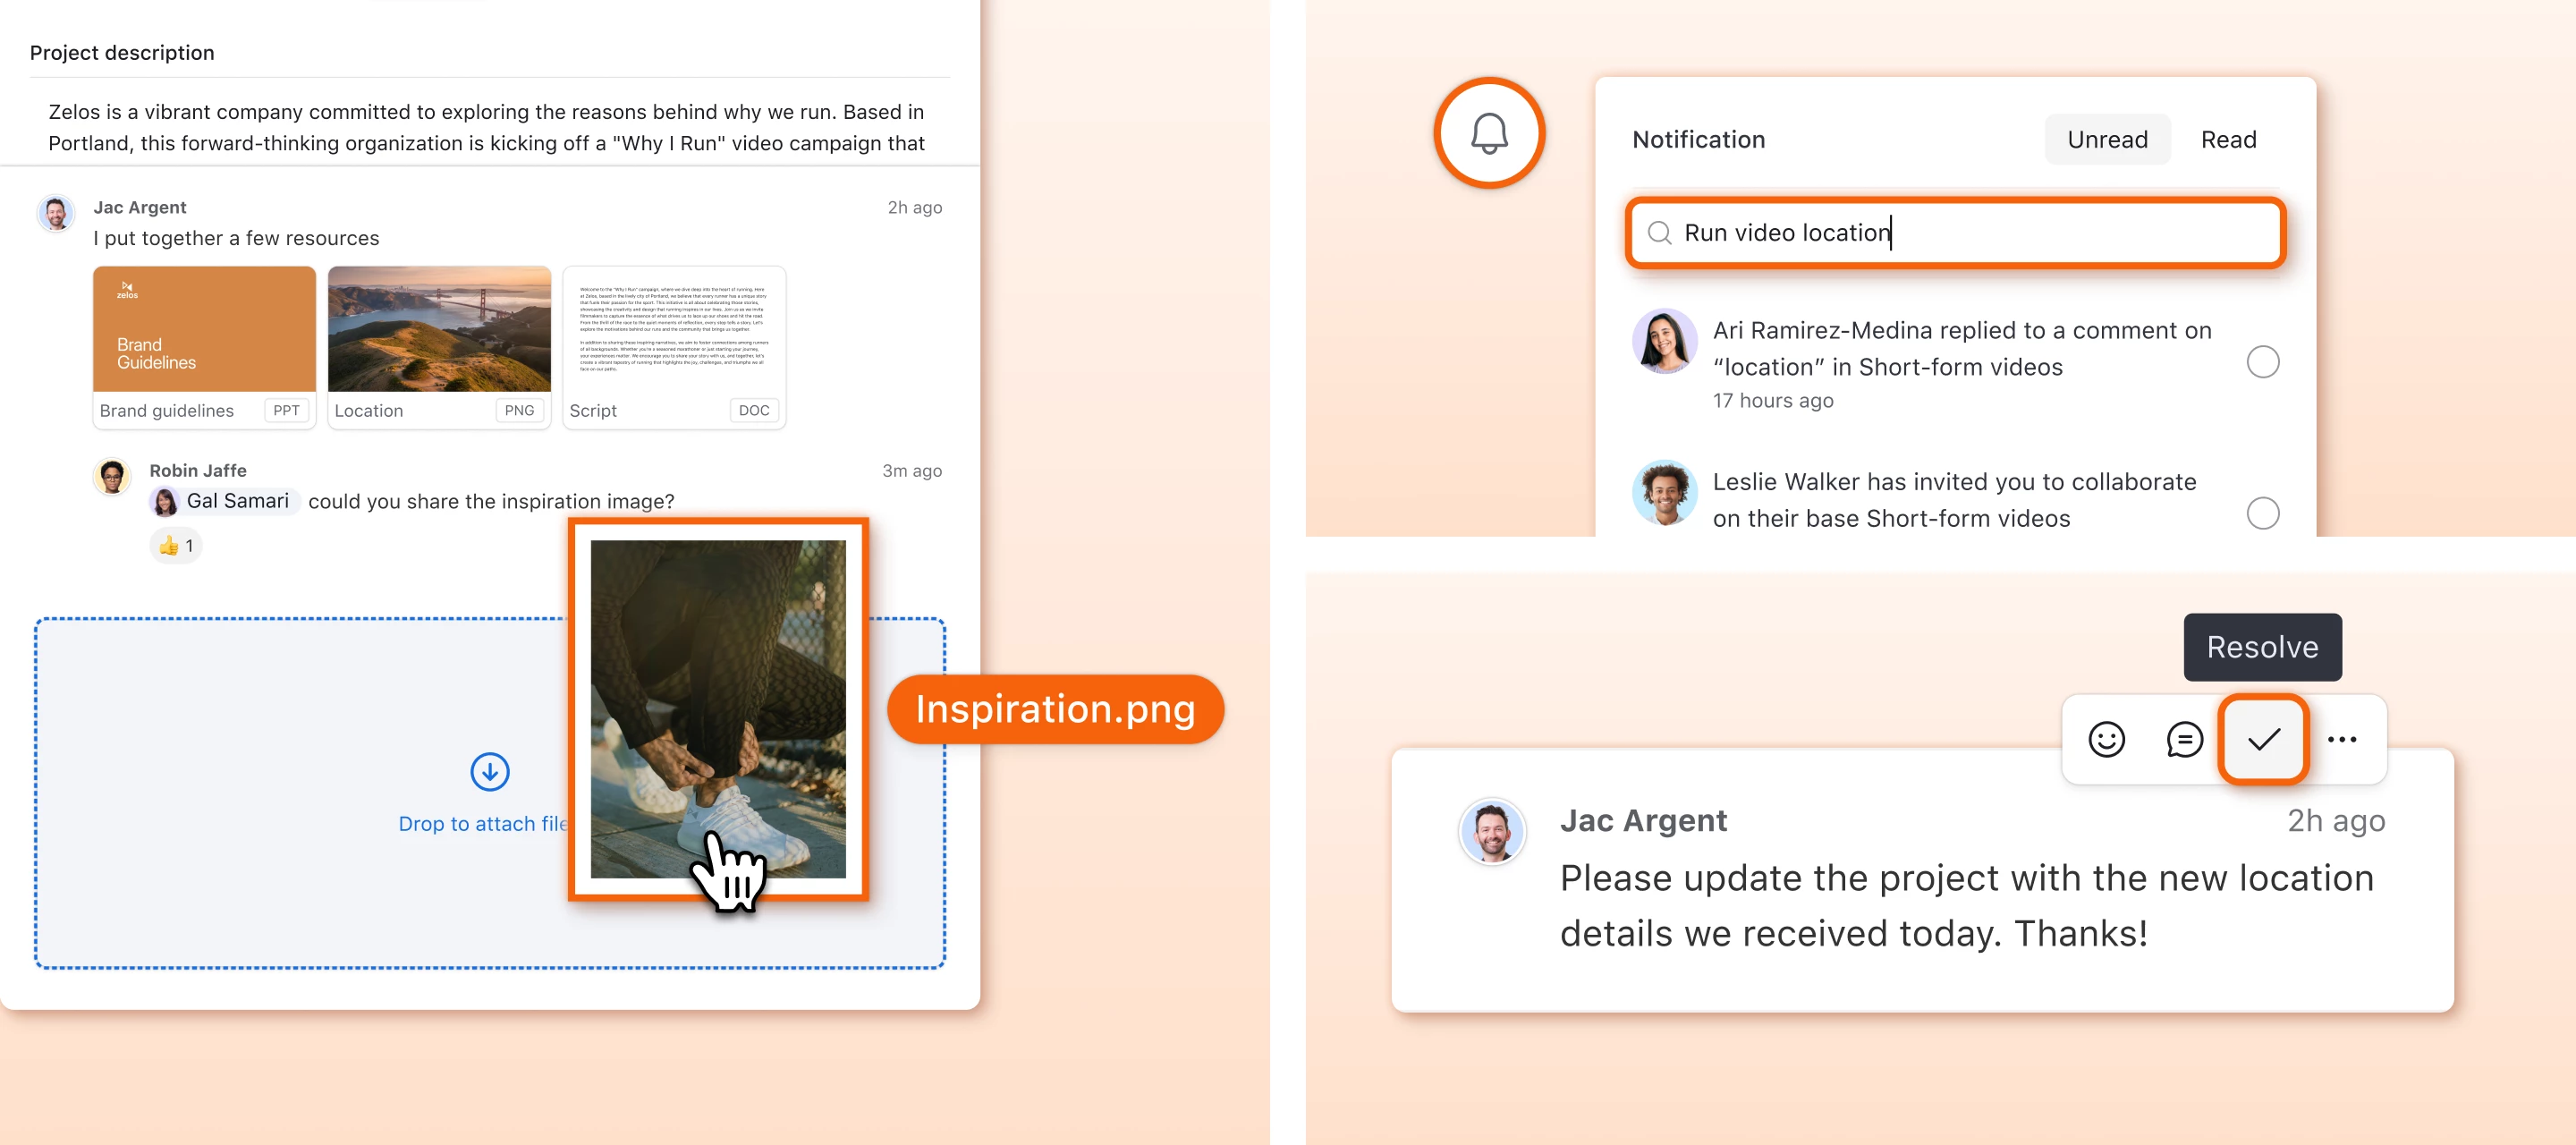The width and height of the screenshot is (2576, 1145).
Task: Click the Resolve checkmark icon
Action: 2262,739
